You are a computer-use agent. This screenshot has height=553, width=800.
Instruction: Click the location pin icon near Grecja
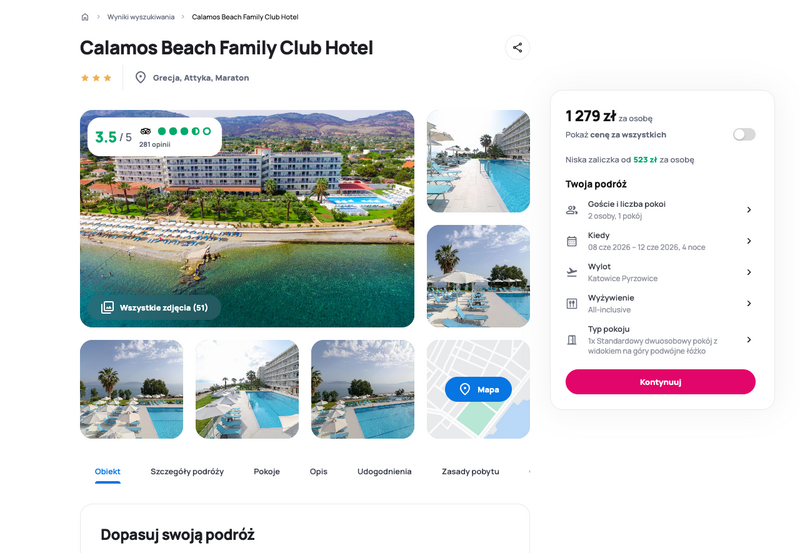click(x=140, y=77)
